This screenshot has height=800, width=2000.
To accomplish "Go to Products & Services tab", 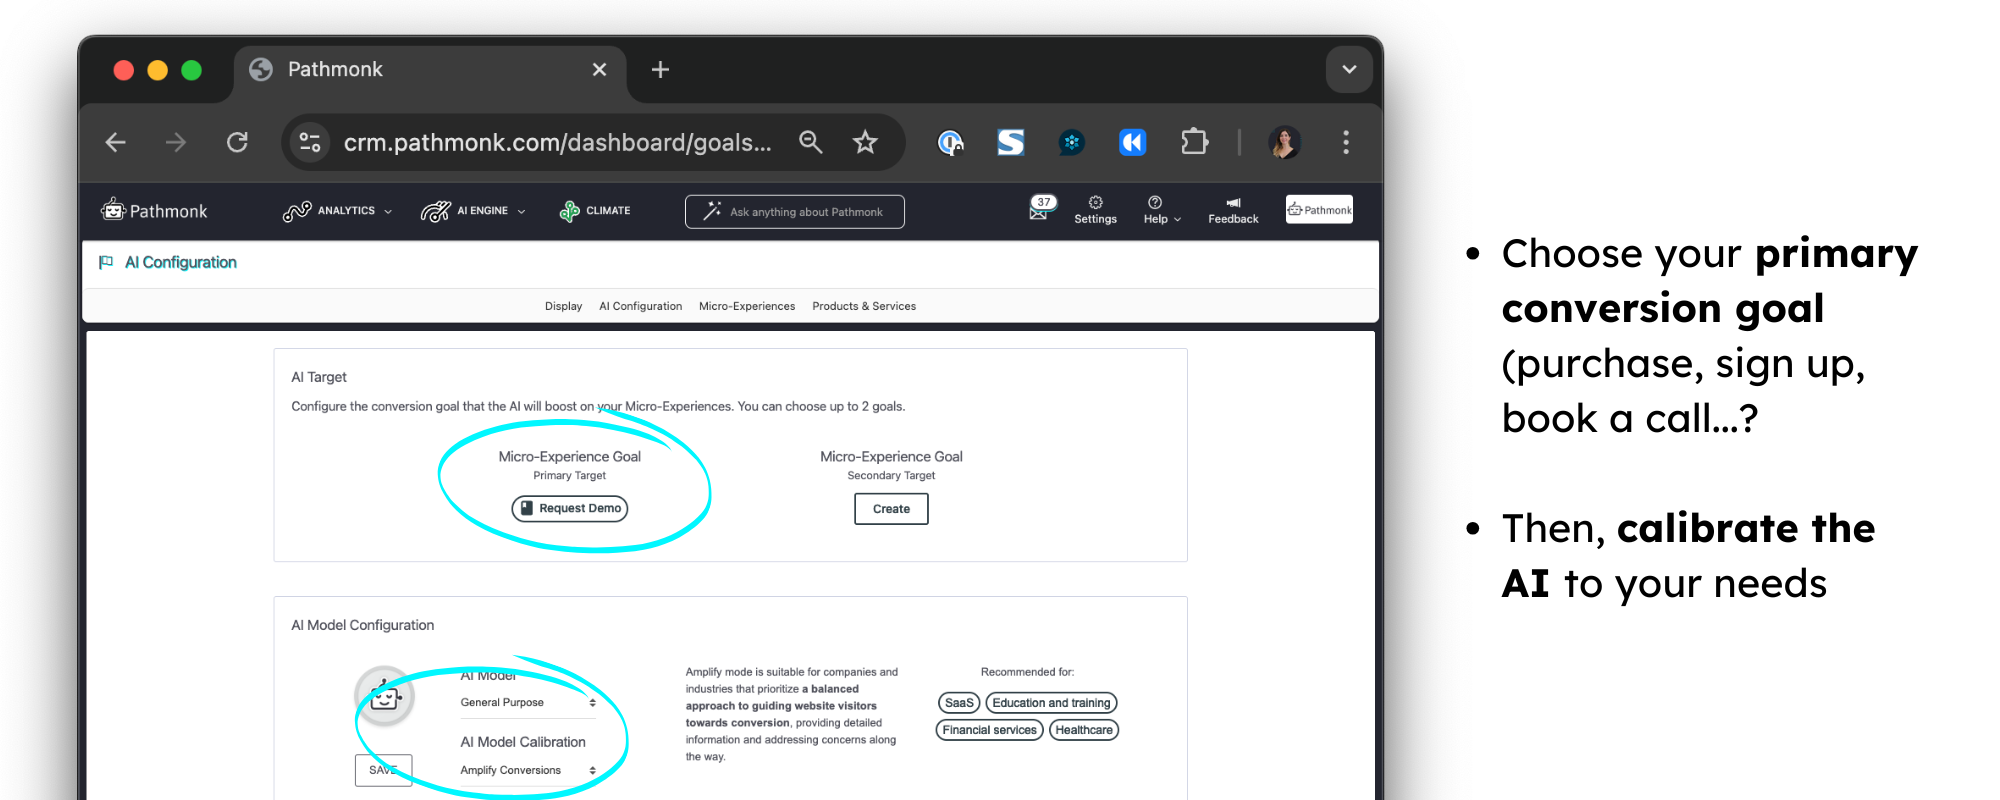I will point(864,306).
